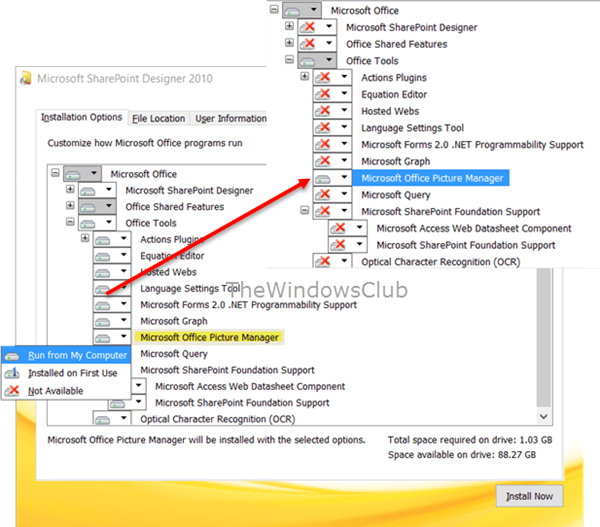
Task: Open install dropdown for Hosted Webs left tree
Action: tap(124, 271)
